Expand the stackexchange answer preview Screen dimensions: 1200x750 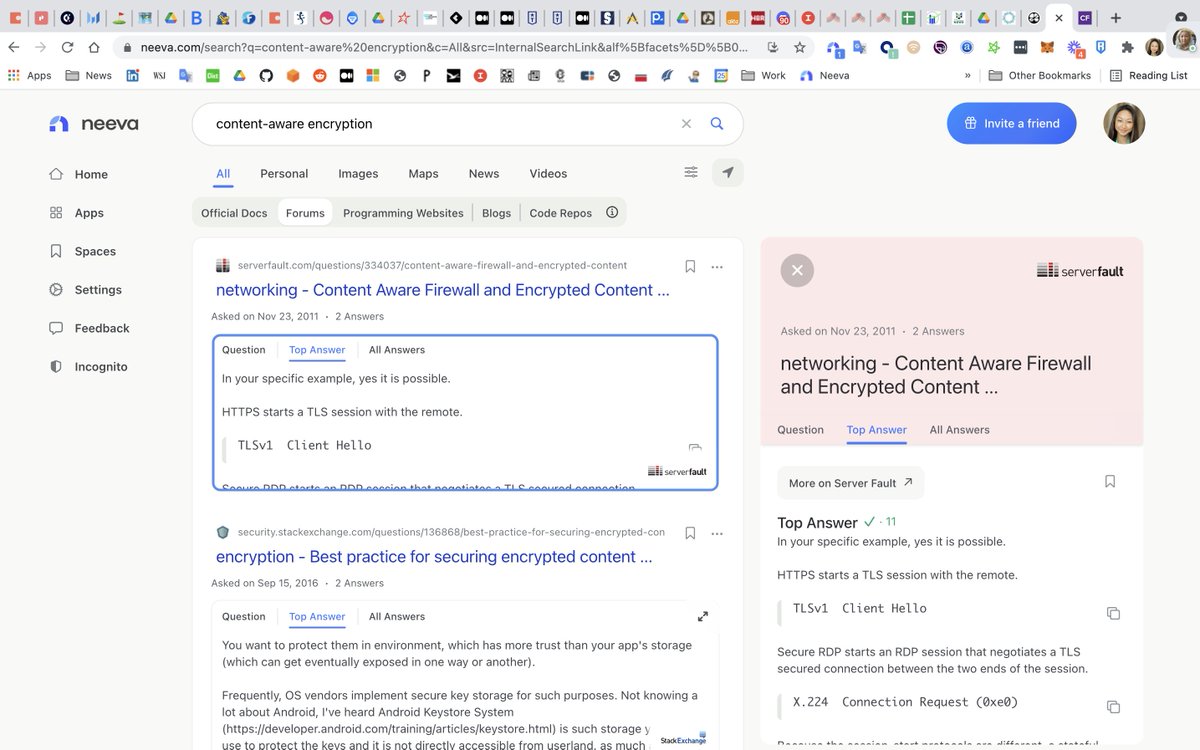pyautogui.click(x=703, y=617)
